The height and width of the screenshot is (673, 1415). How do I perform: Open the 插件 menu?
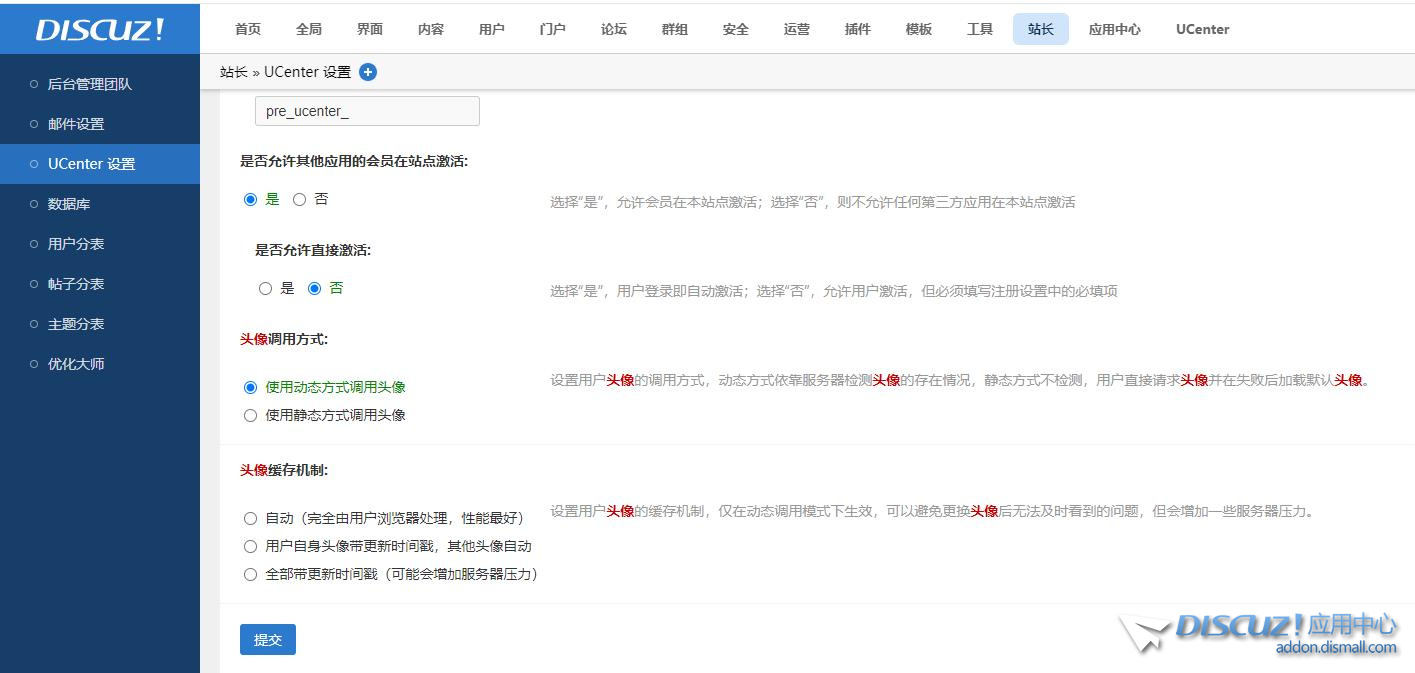point(857,29)
